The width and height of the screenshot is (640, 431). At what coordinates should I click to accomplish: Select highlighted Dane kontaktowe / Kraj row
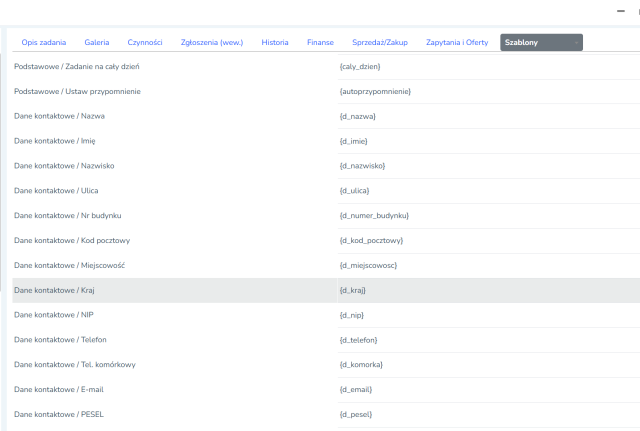tap(326, 290)
